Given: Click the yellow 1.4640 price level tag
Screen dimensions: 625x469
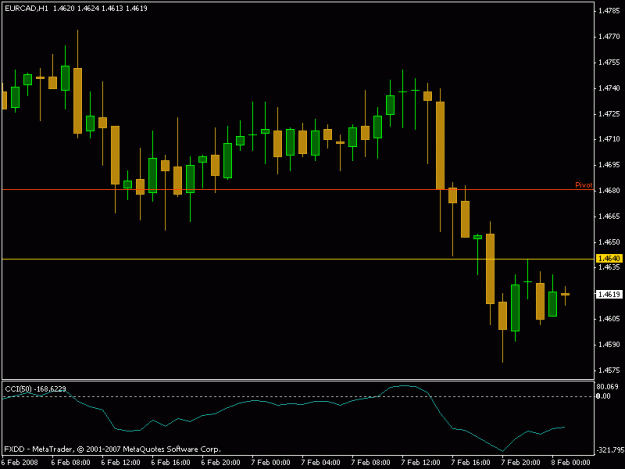Looking at the screenshot, I should click(609, 259).
